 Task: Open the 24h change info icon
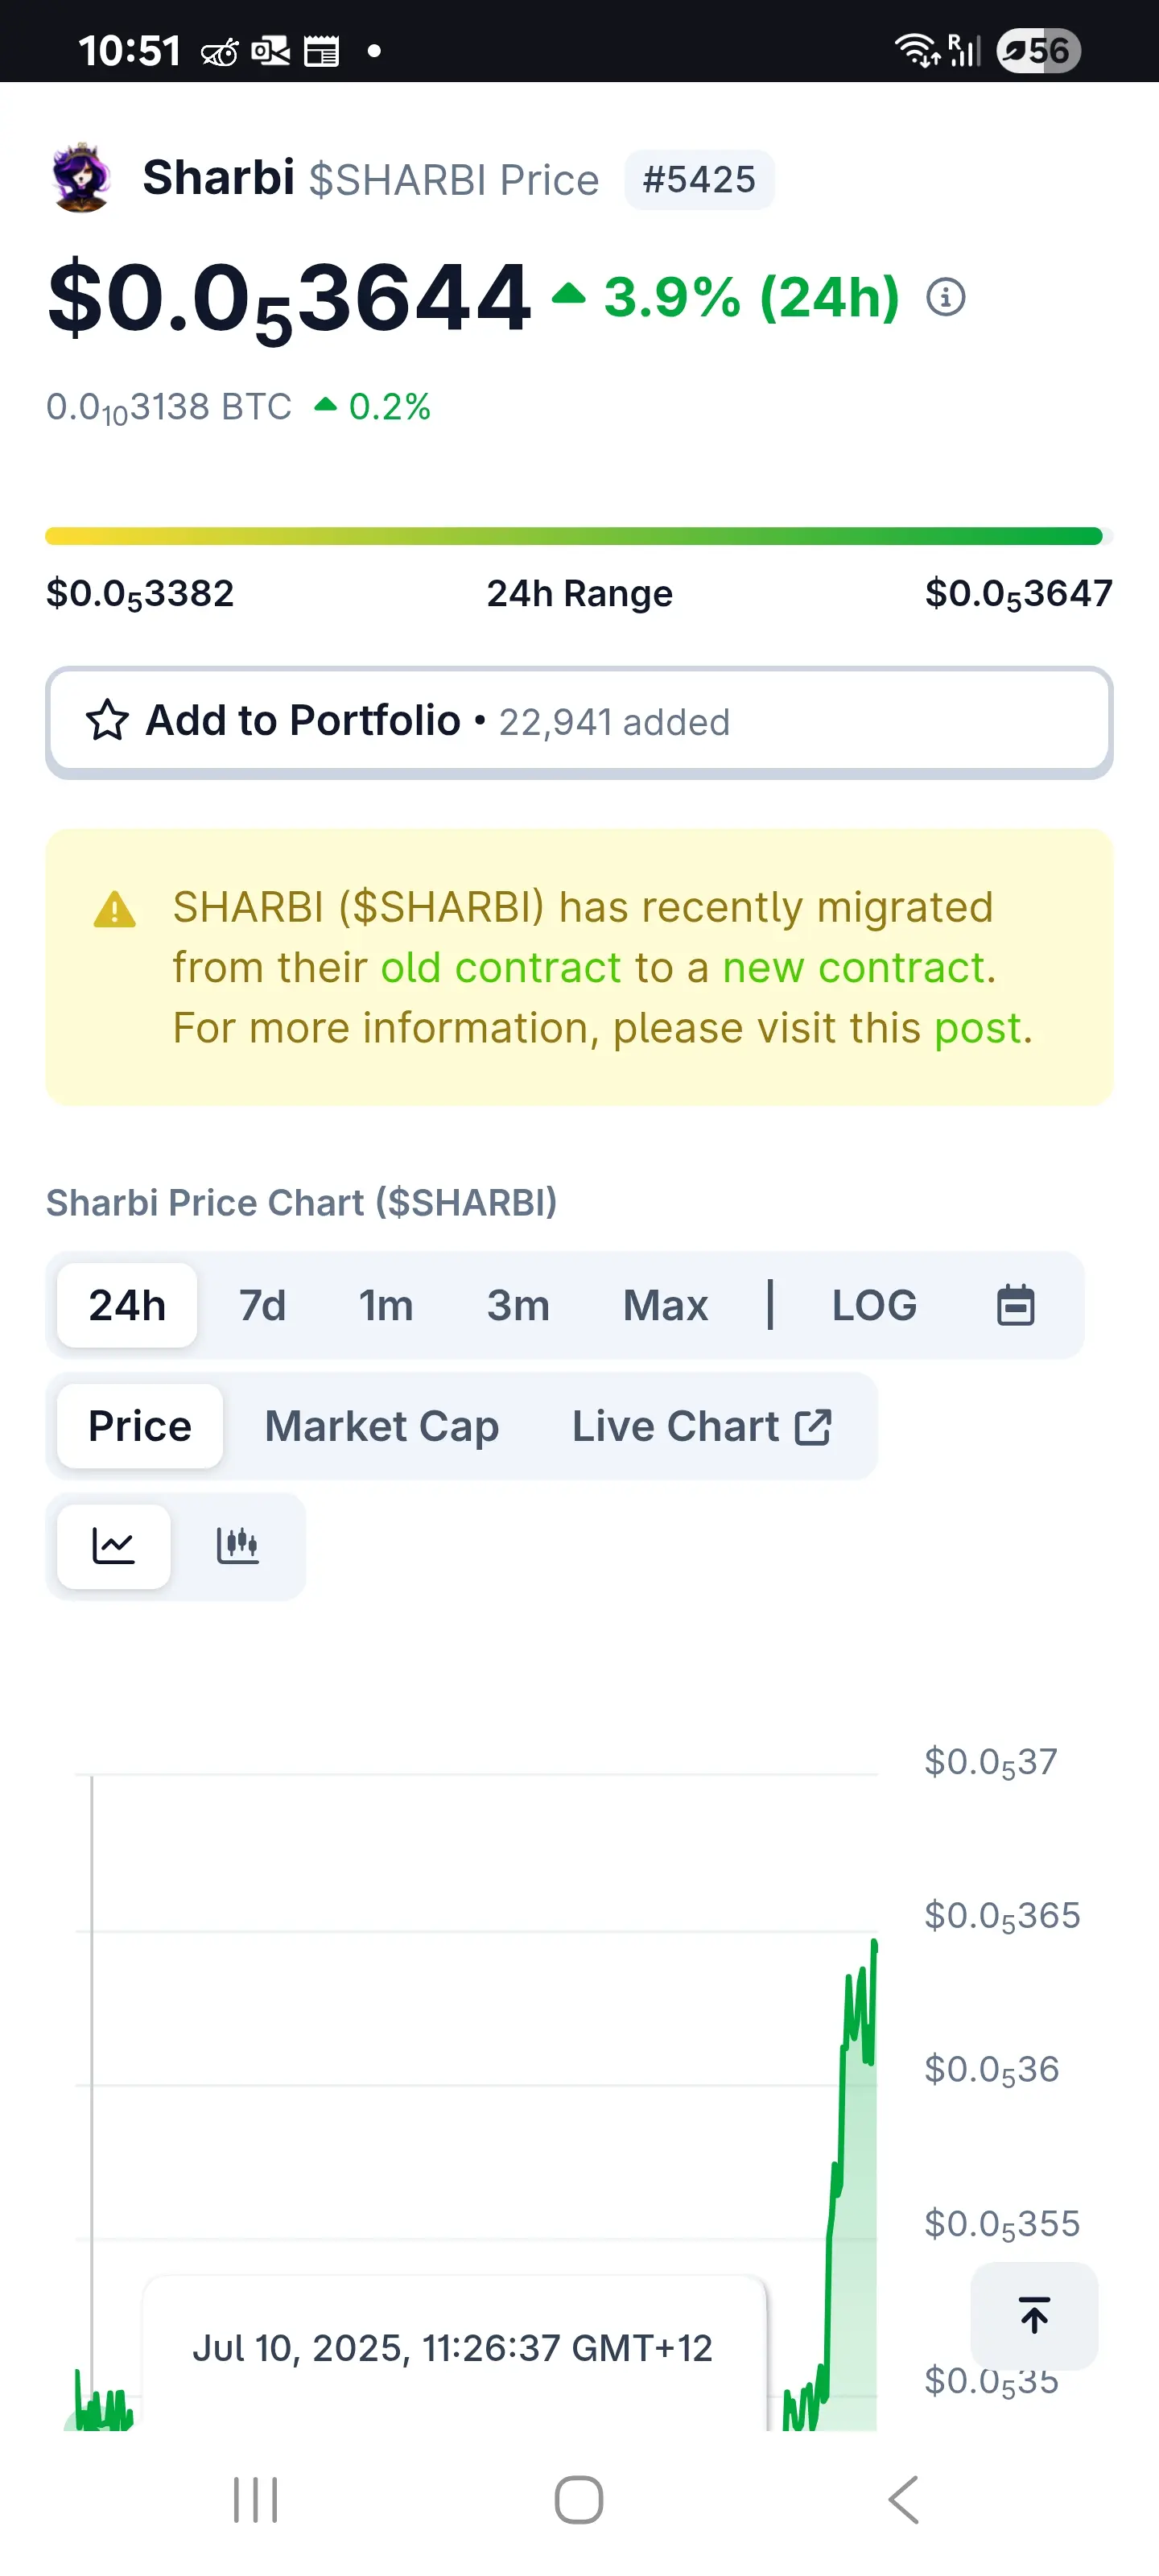tap(945, 297)
